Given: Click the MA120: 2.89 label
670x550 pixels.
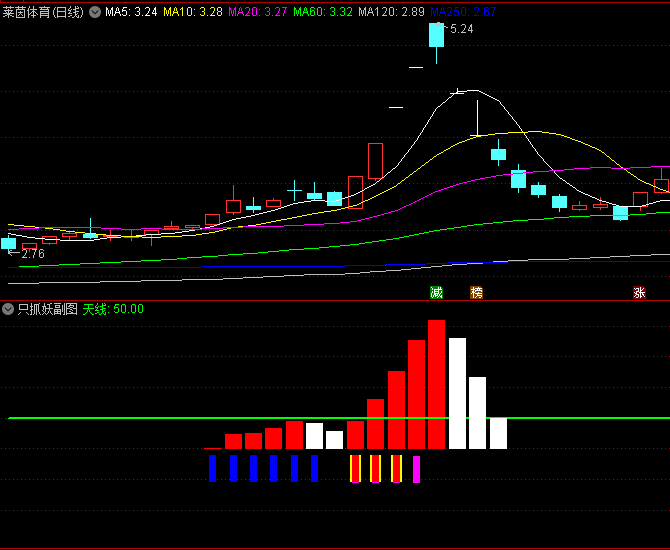Looking at the screenshot, I should (x=391, y=12).
